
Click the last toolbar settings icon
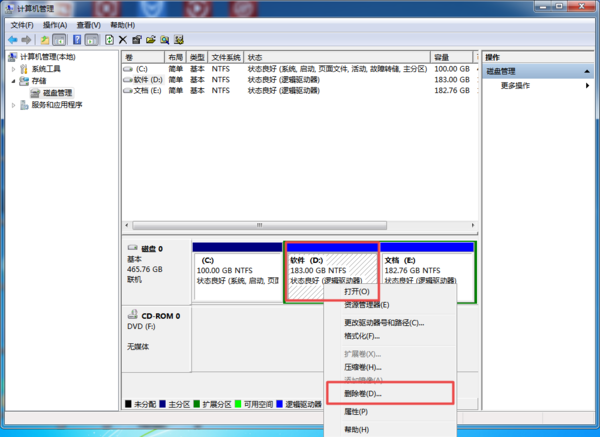tap(179, 39)
